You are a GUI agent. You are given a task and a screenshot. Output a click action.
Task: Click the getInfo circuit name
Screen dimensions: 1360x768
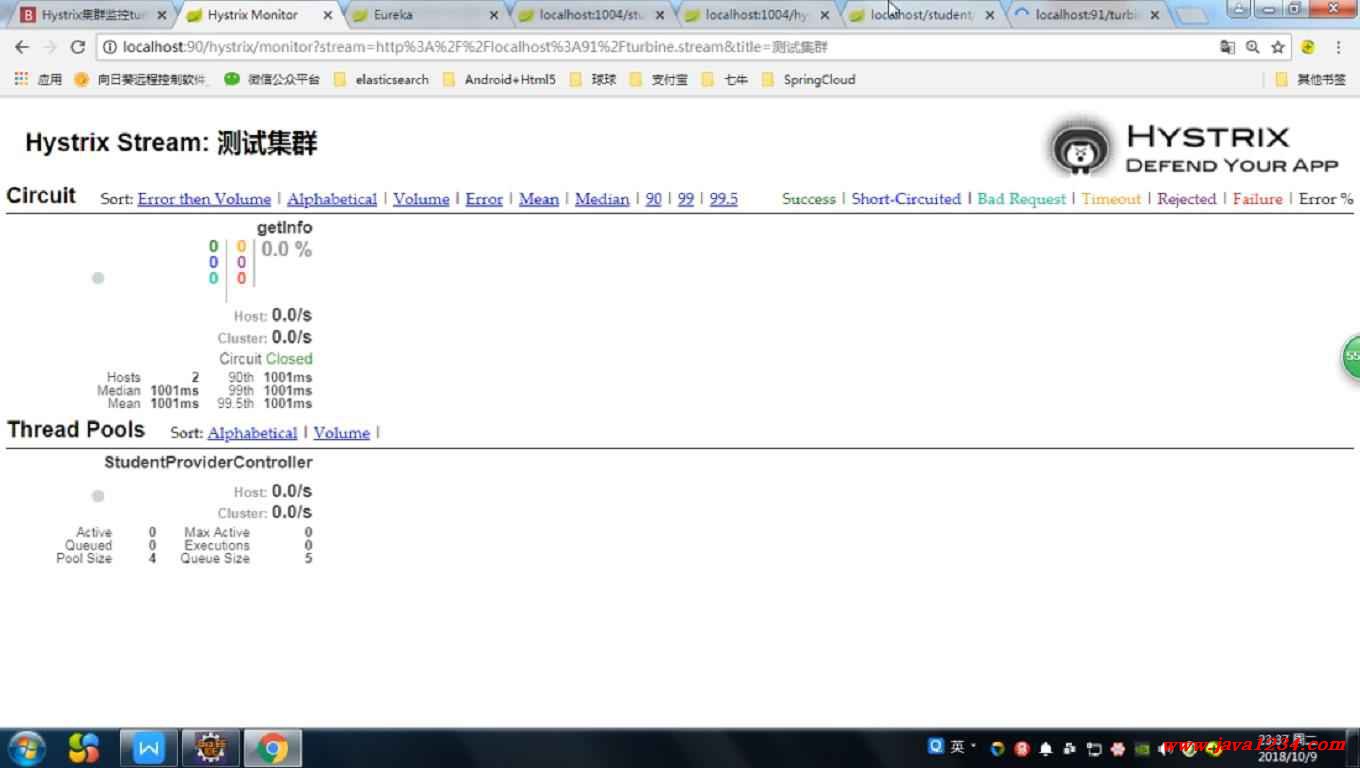click(x=285, y=228)
